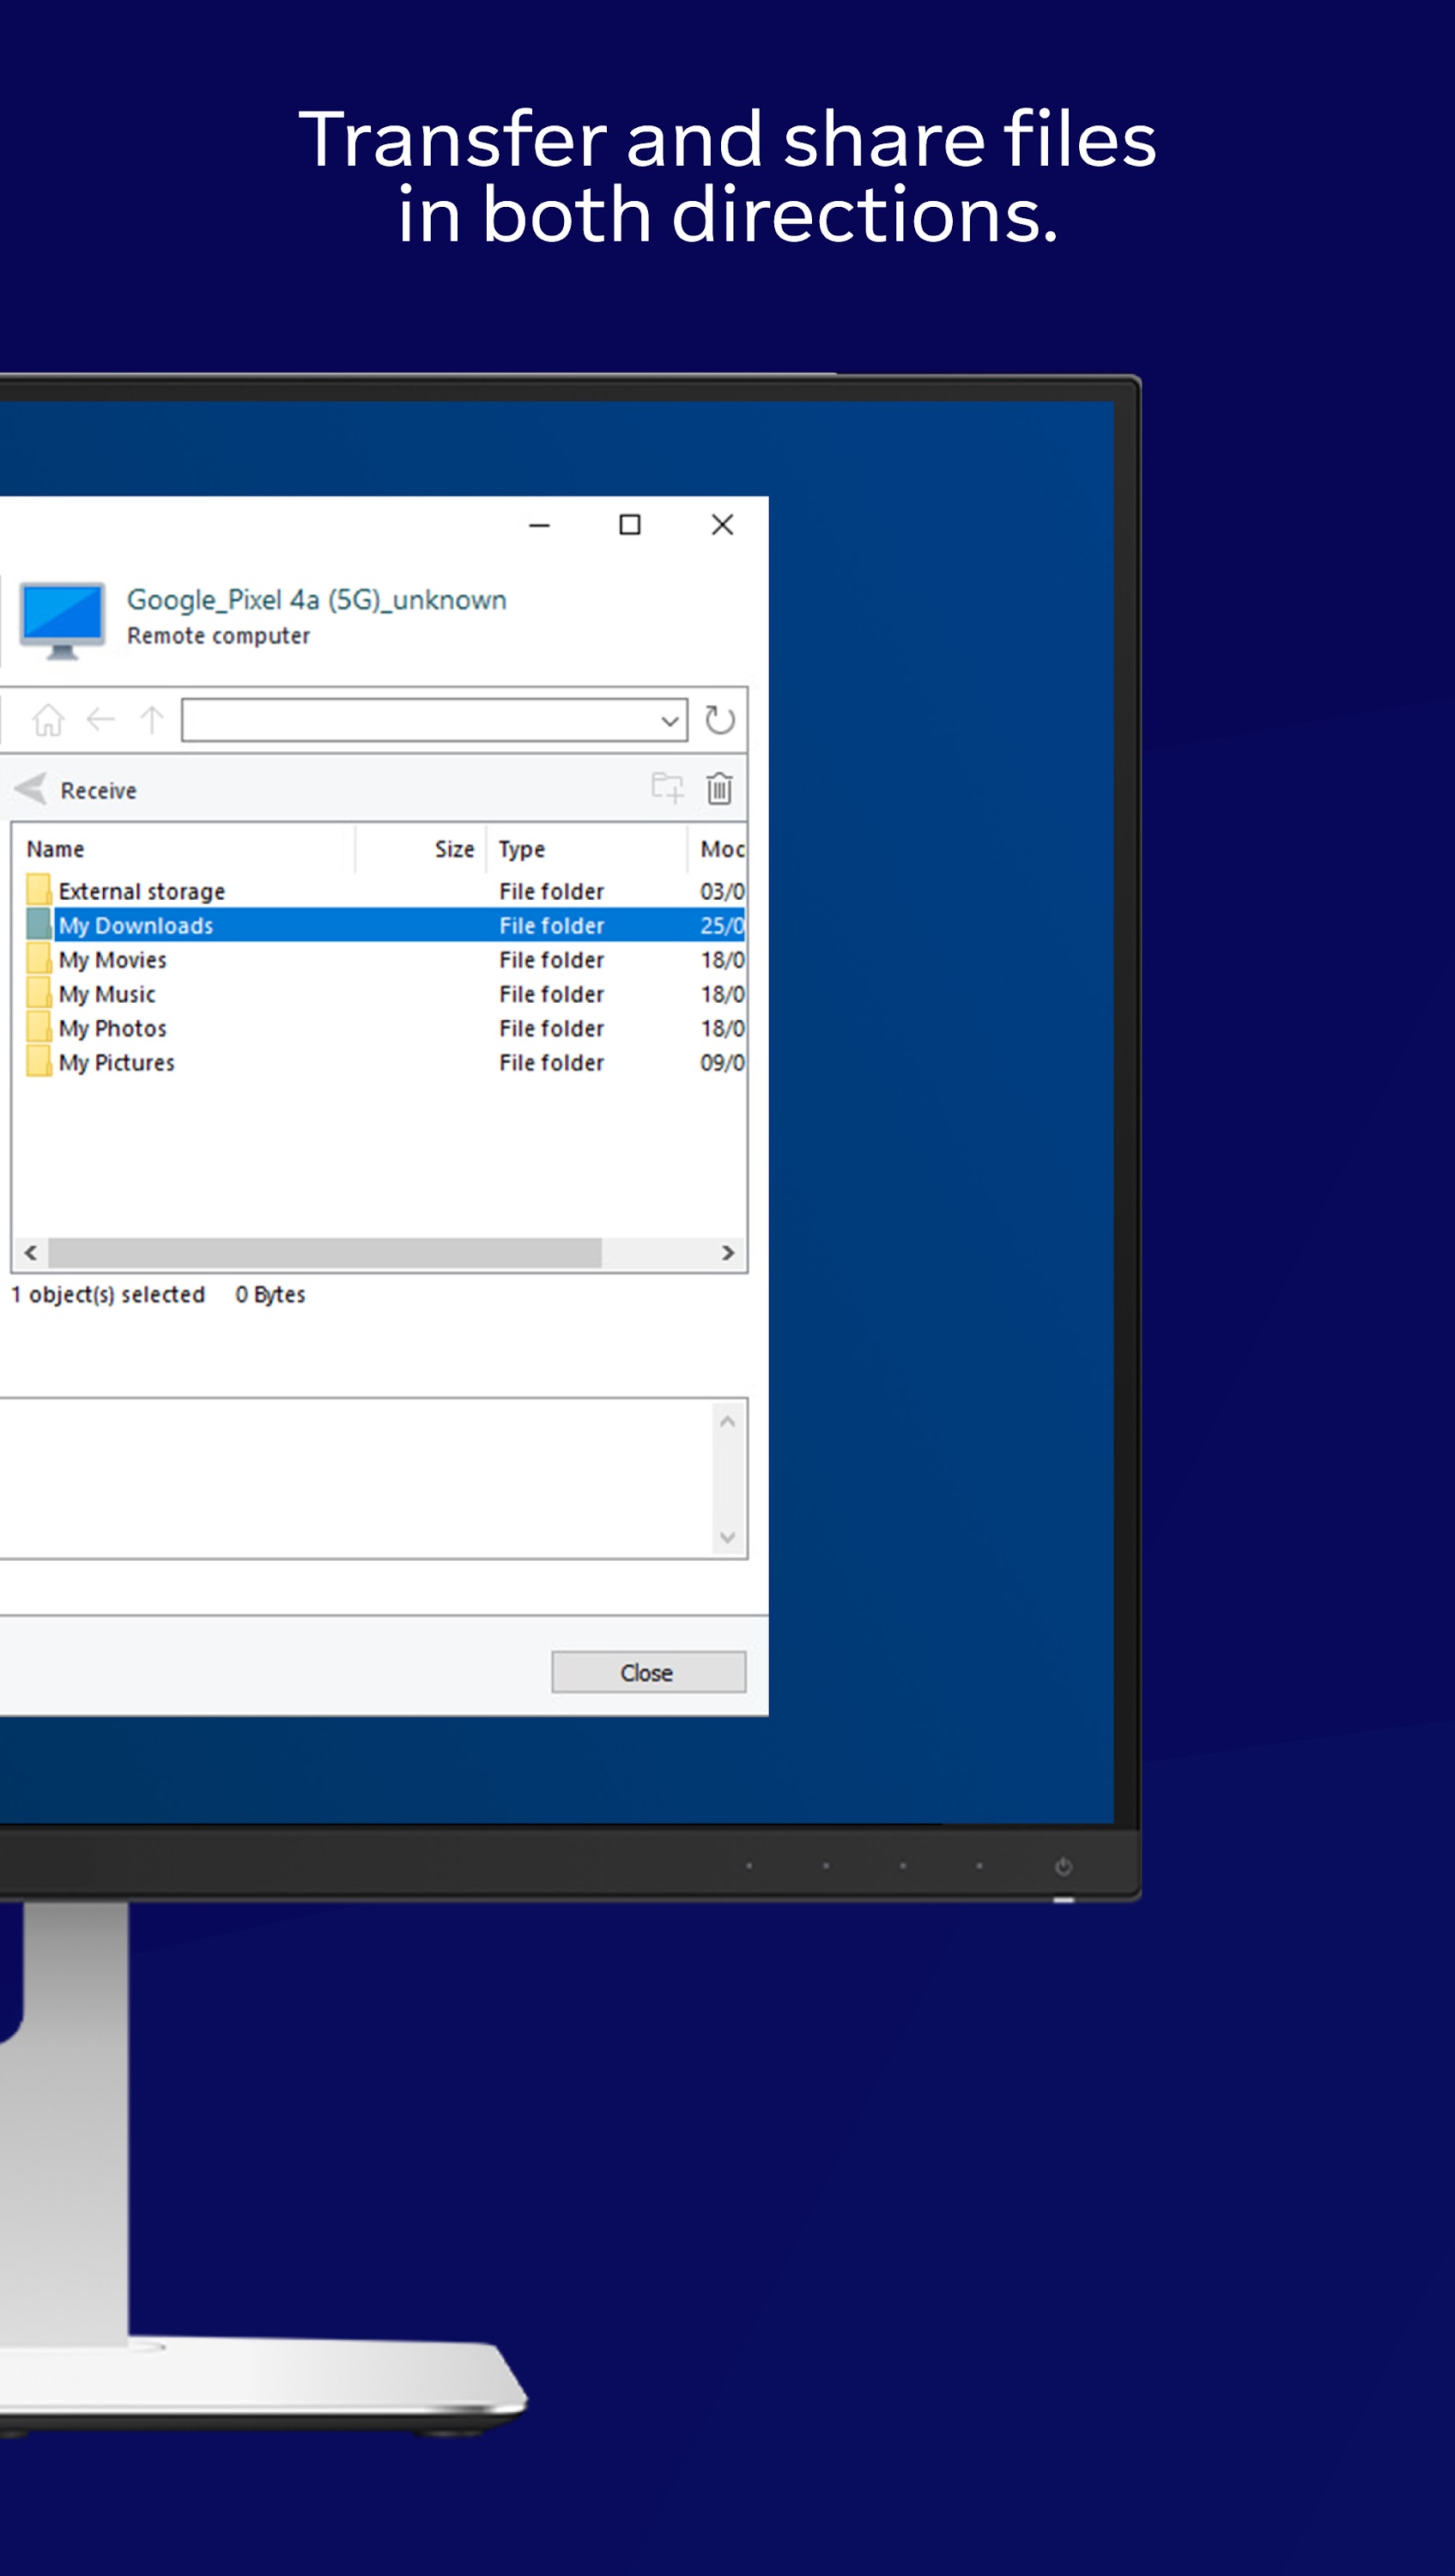Open the My Pictures folder
Viewport: 1455px width, 2576px height.
tap(117, 1062)
